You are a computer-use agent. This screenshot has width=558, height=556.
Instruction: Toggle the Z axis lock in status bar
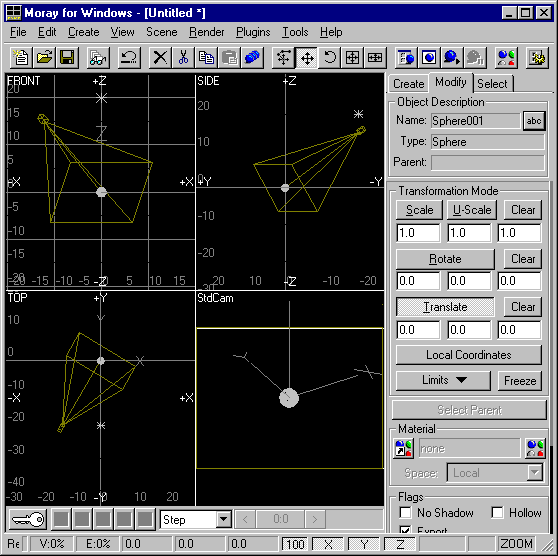[x=400, y=544]
